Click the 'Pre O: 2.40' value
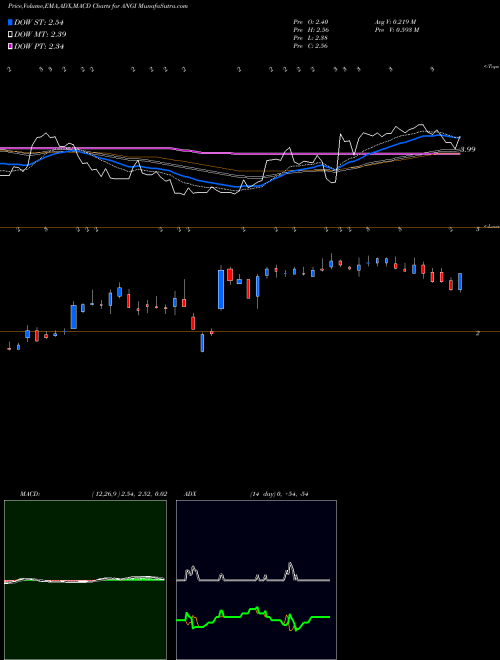The width and height of the screenshot is (500, 660). click(x=311, y=22)
